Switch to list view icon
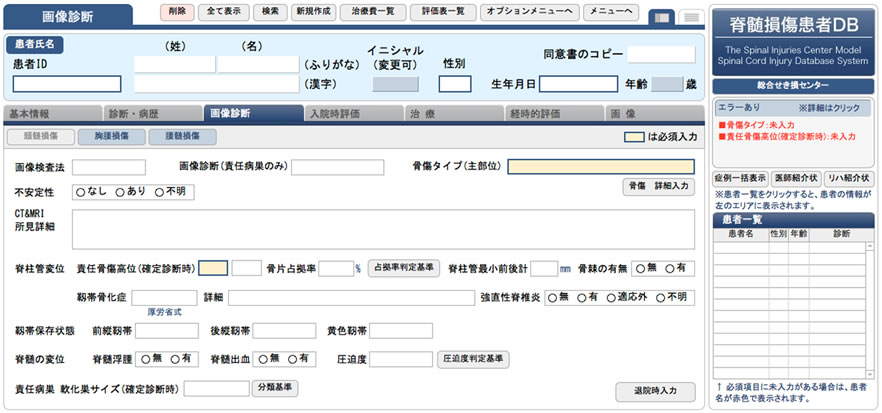882x413 pixels. pyautogui.click(x=690, y=17)
